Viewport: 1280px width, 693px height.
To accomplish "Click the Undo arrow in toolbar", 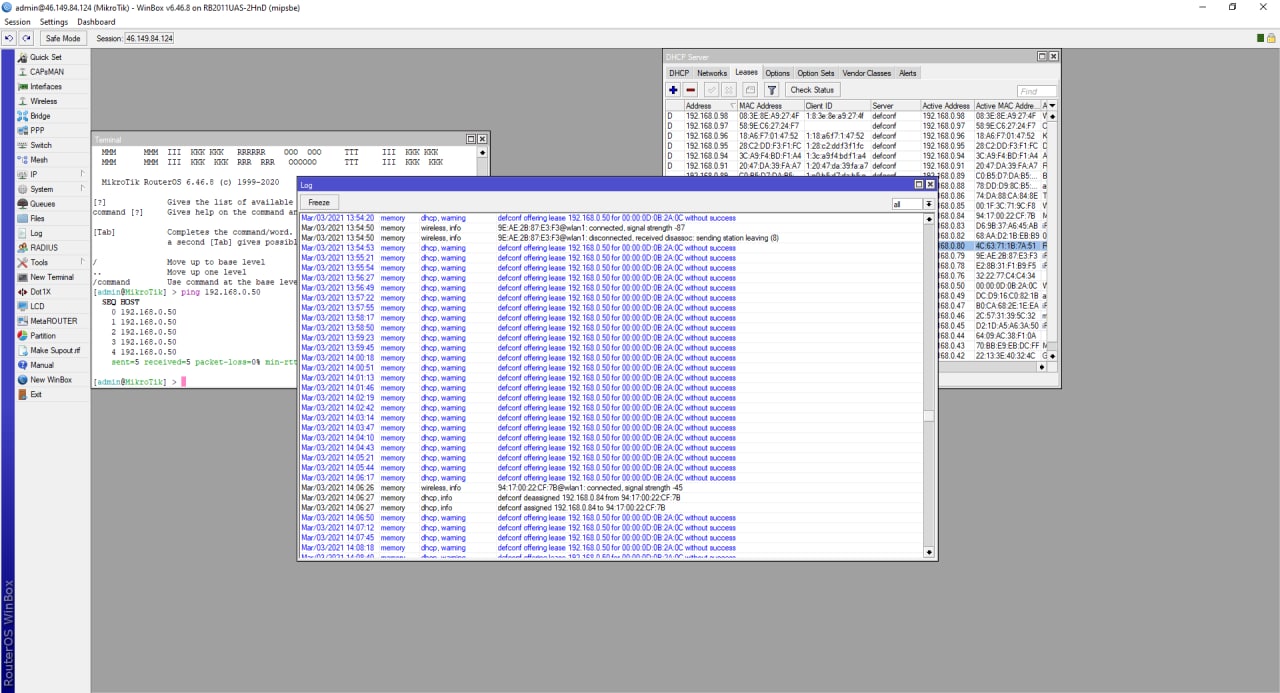I will pos(9,38).
